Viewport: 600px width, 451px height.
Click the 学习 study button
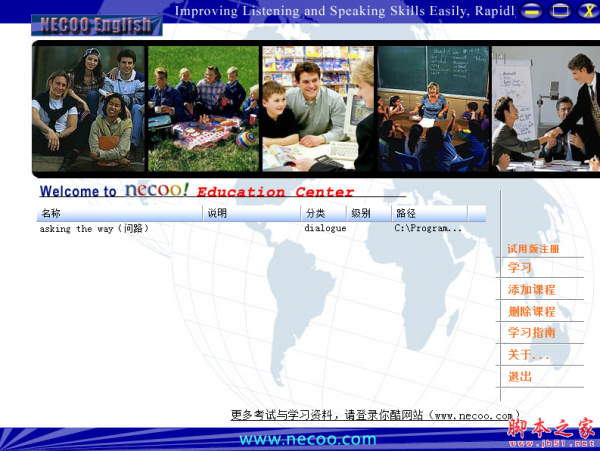[x=519, y=267]
